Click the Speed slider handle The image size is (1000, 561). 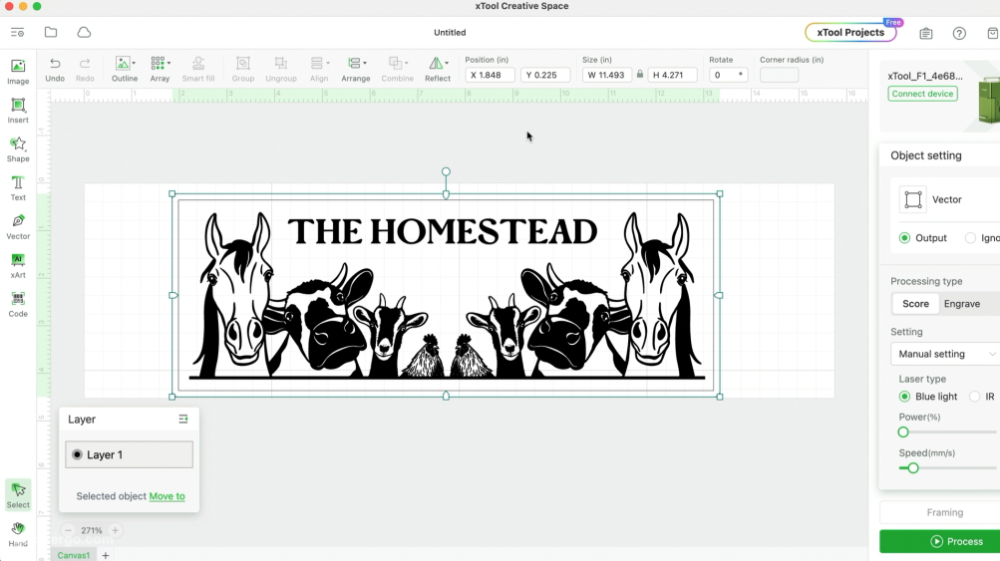pyautogui.click(x=913, y=468)
